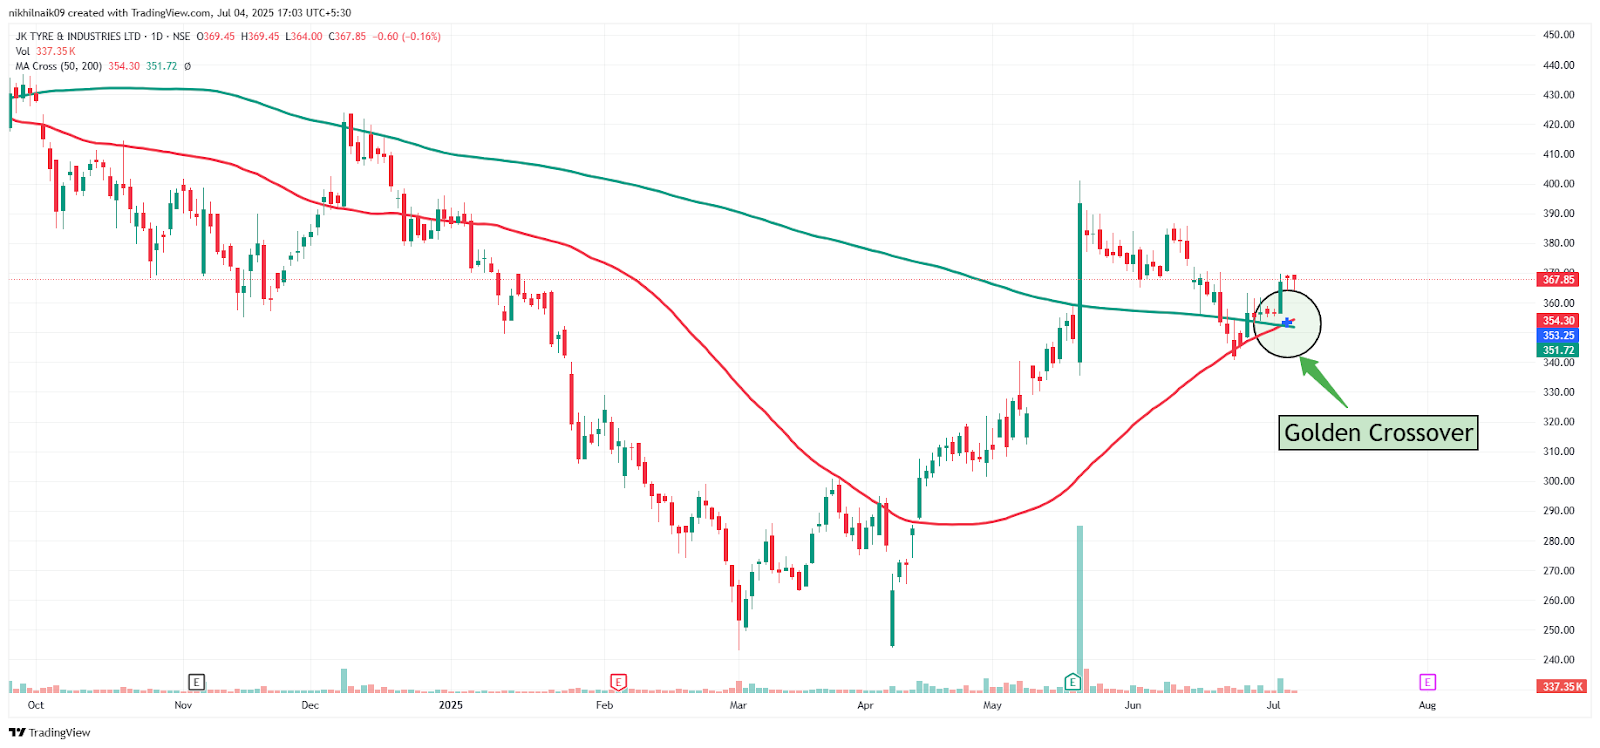Click the 270.00 price axis label

click(1558, 571)
